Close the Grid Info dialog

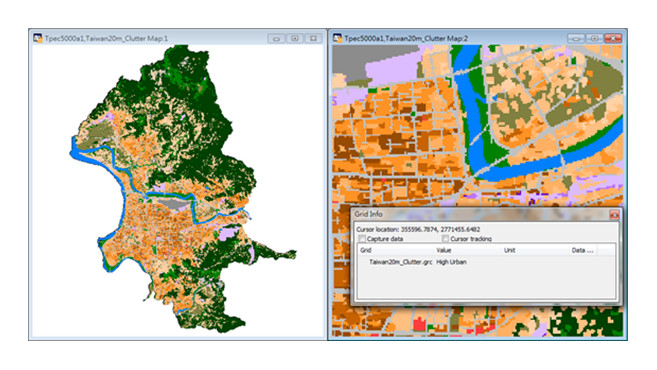click(614, 215)
